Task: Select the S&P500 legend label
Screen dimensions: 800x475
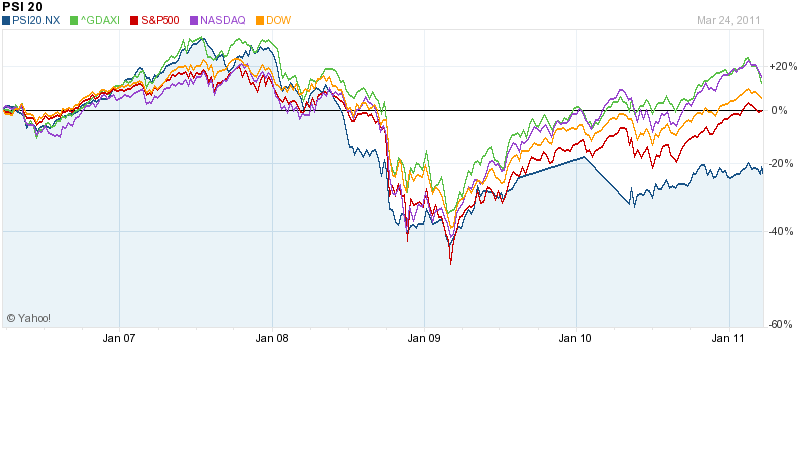Action: 160,20
